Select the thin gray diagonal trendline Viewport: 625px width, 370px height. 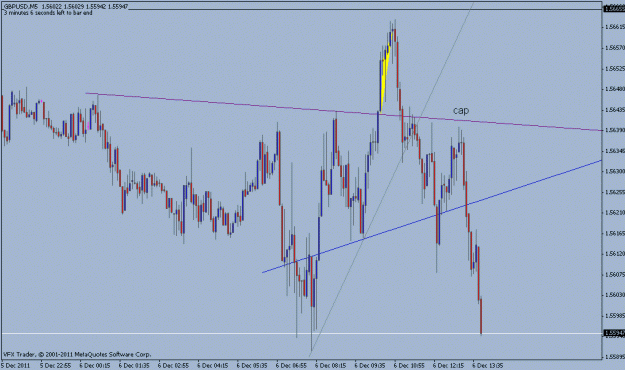click(x=391, y=178)
